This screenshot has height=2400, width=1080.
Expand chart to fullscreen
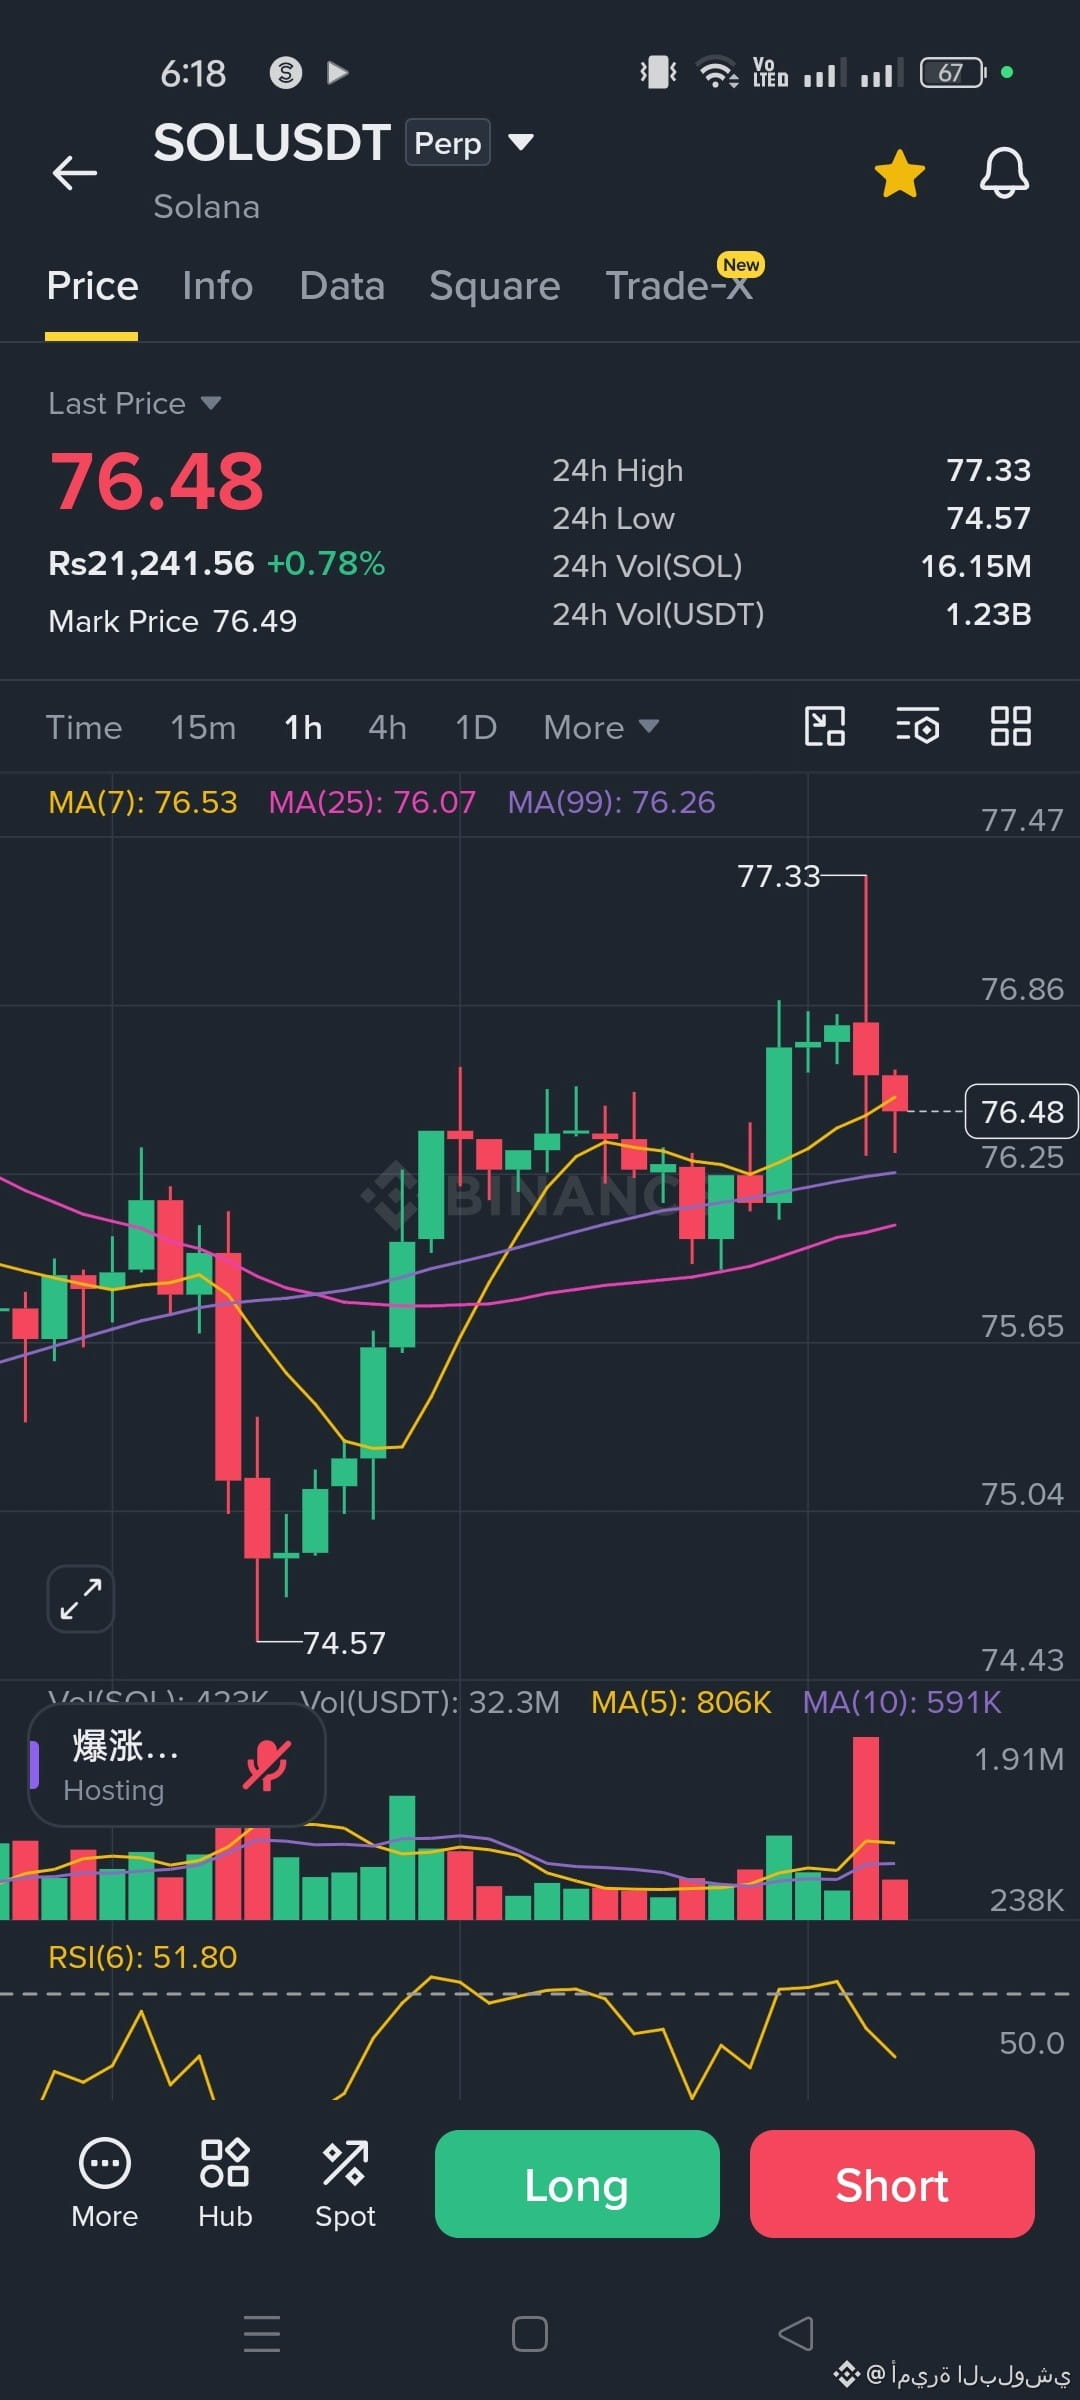coord(81,1598)
